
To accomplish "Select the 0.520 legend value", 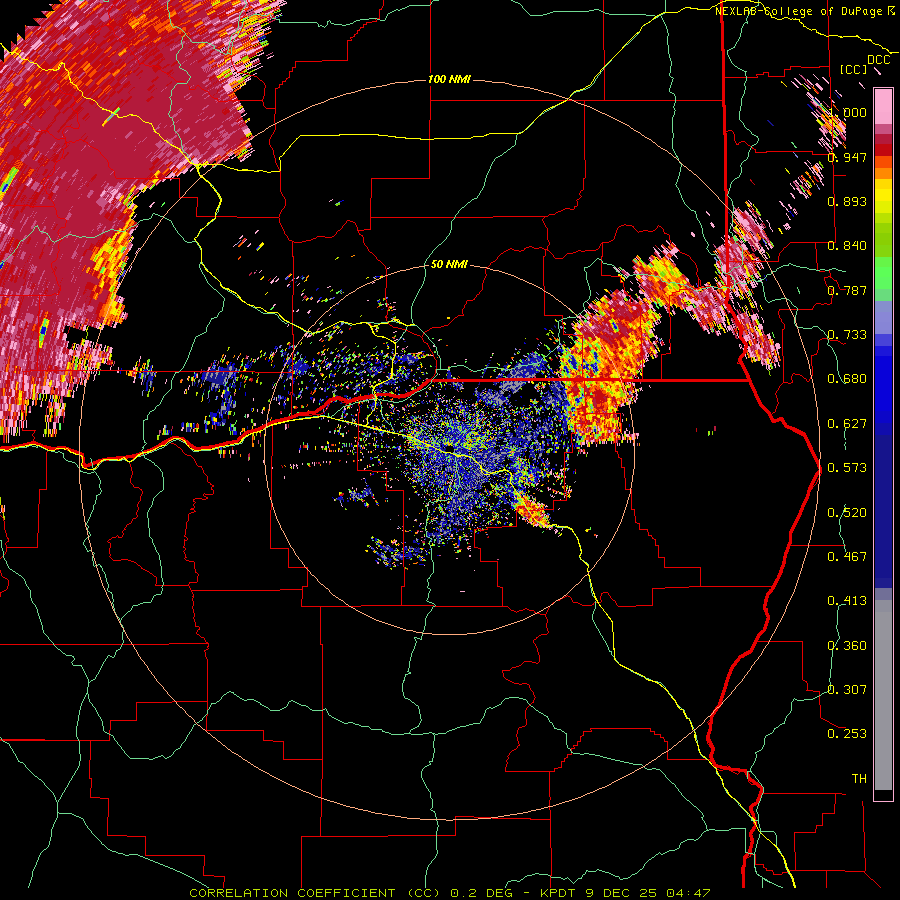I will (847, 512).
